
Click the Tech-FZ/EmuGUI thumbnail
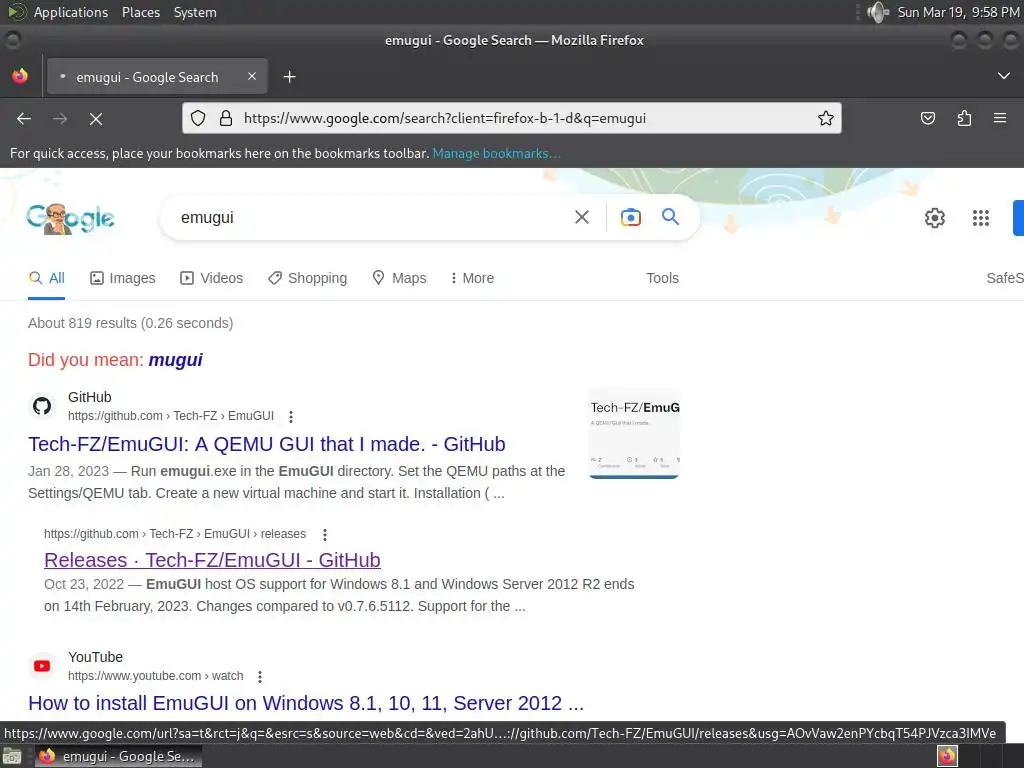coord(634,434)
